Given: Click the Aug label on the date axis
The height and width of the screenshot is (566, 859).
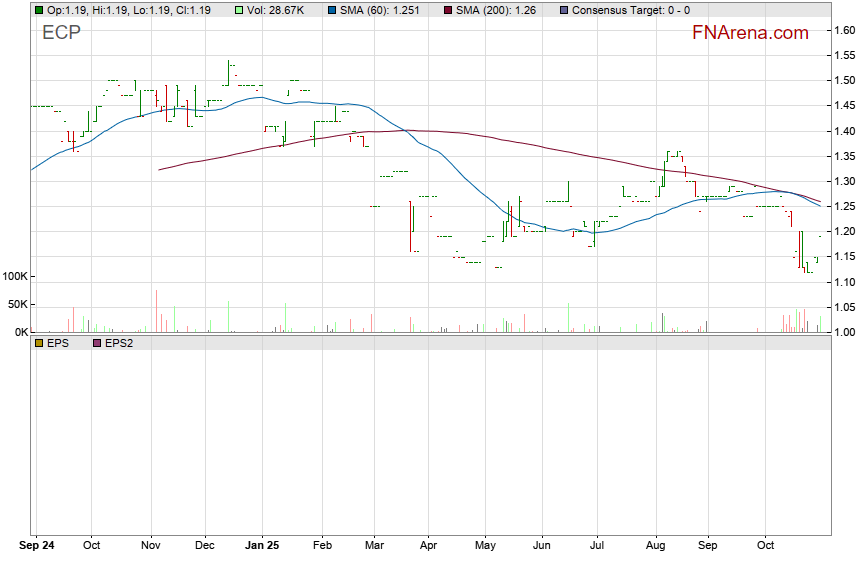Looking at the screenshot, I should click(656, 547).
